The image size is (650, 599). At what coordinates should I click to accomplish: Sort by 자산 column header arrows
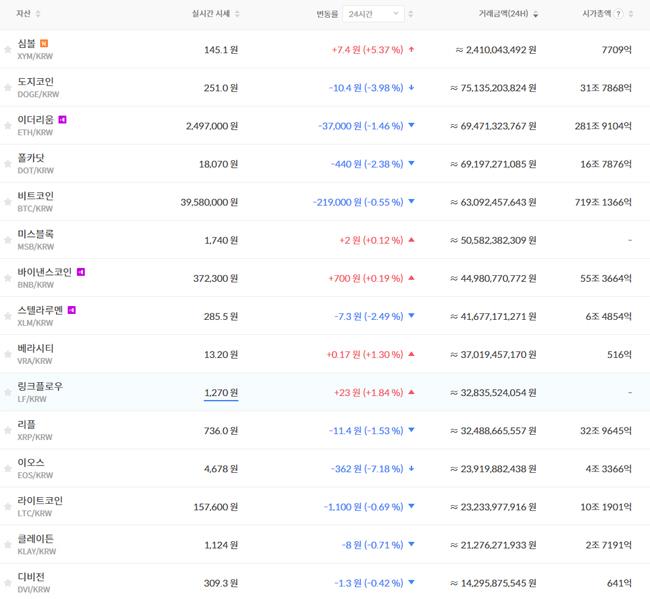(x=39, y=14)
